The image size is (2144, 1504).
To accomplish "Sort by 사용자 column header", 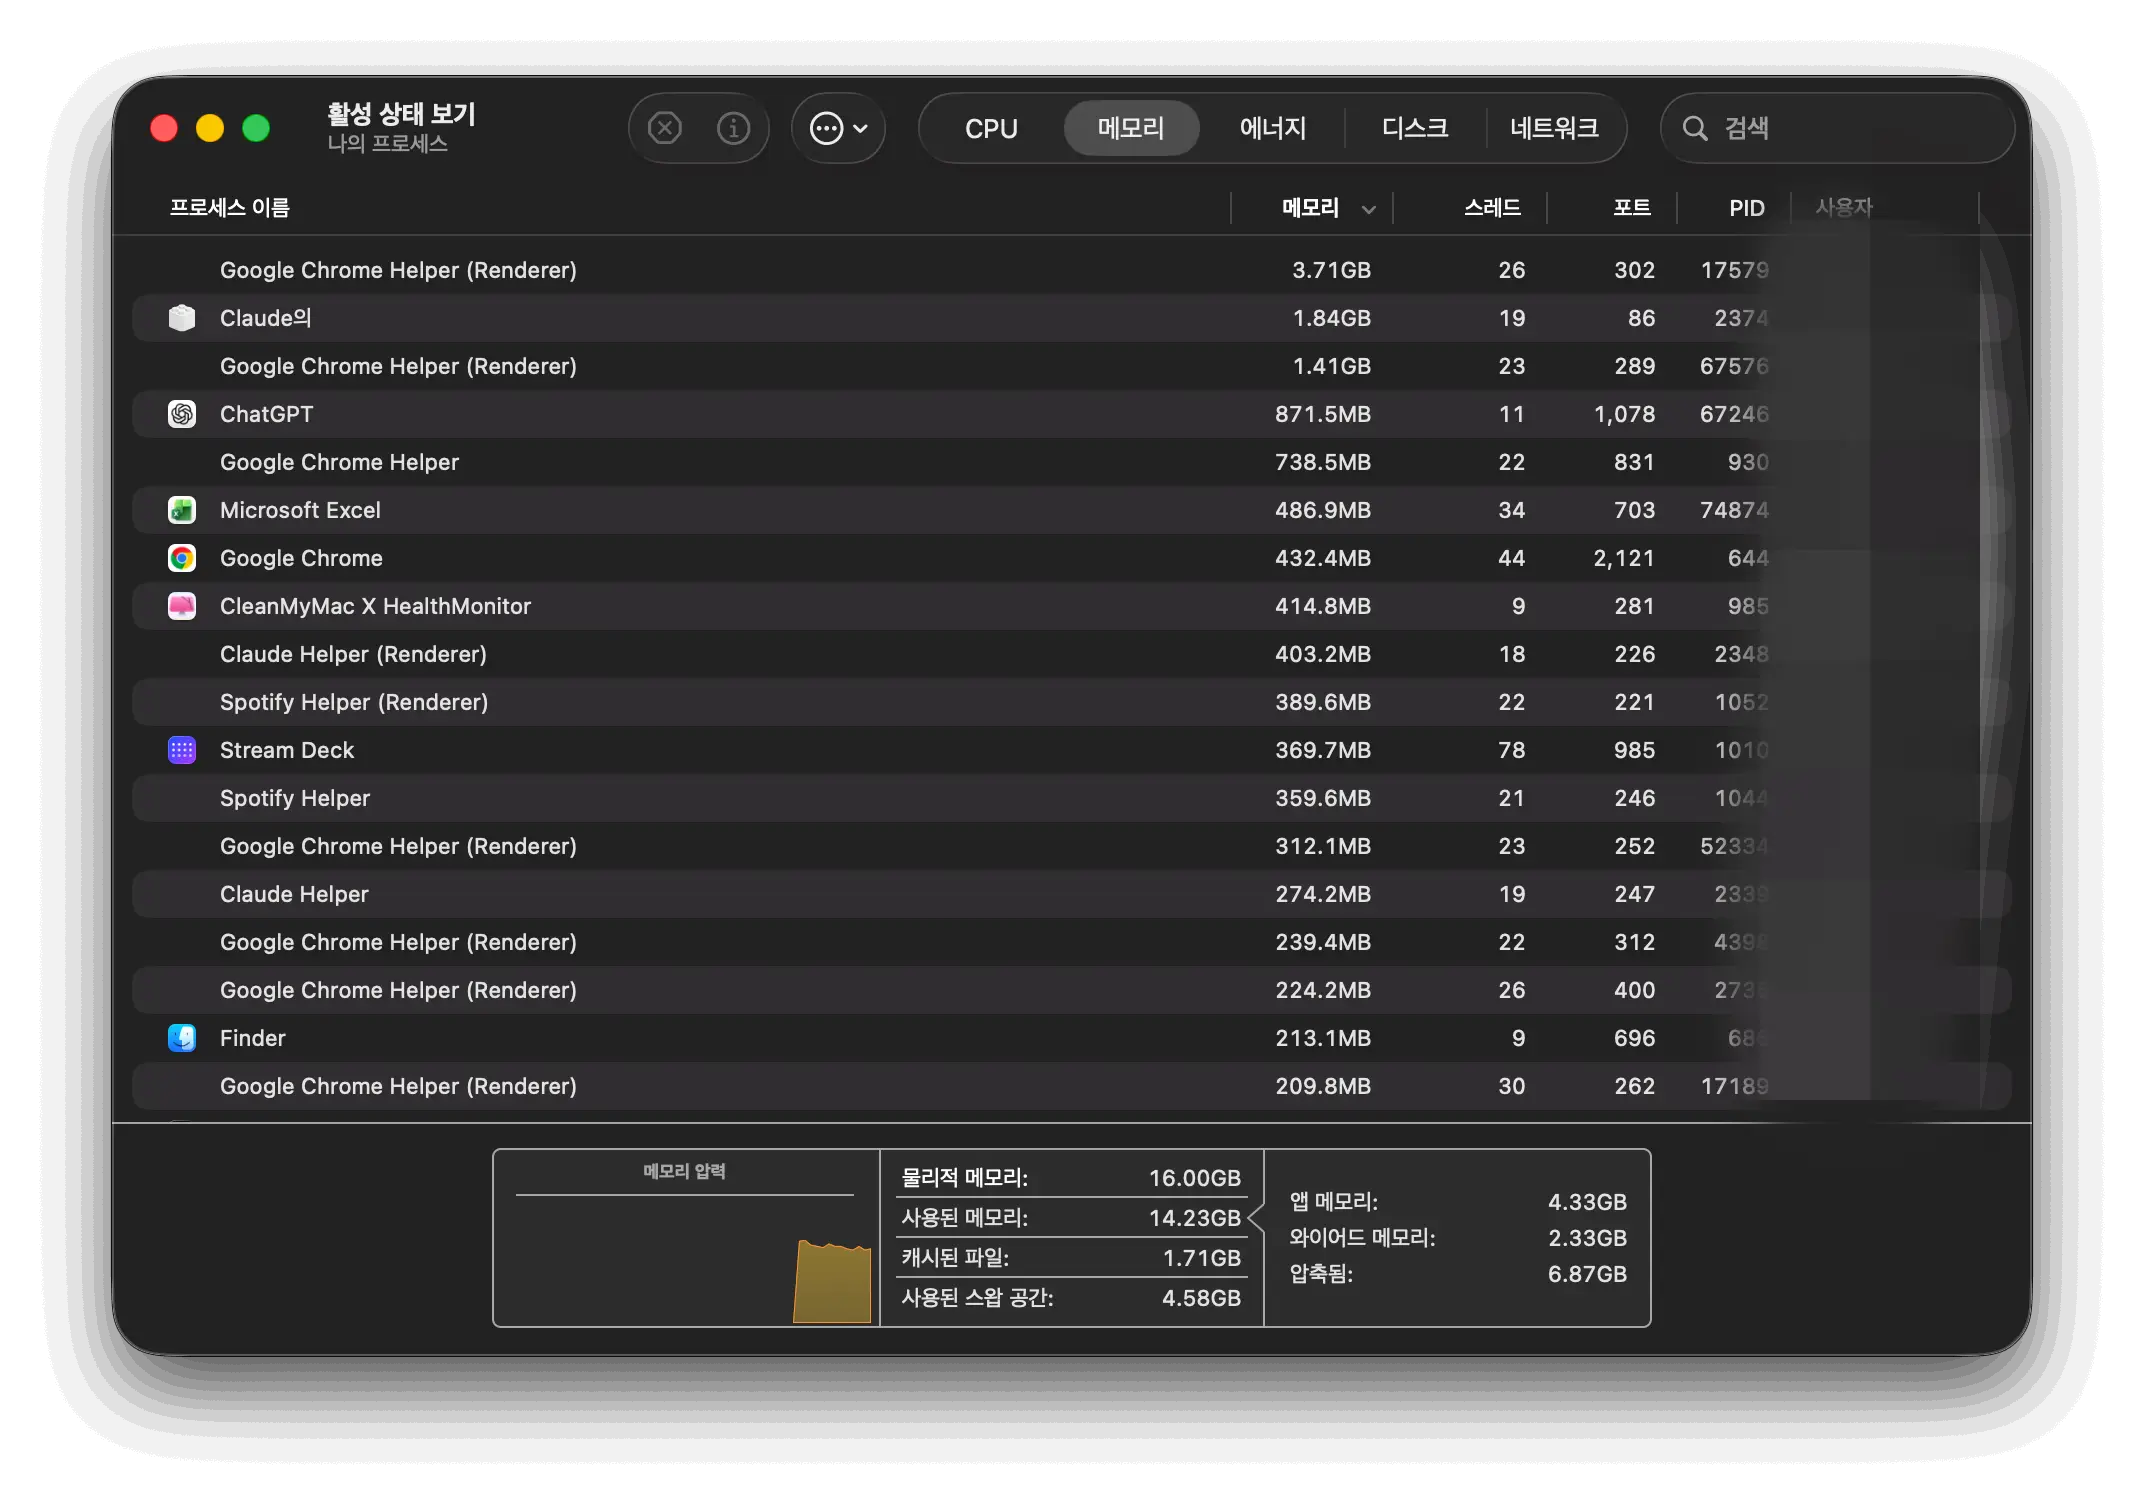I will 1844,207.
